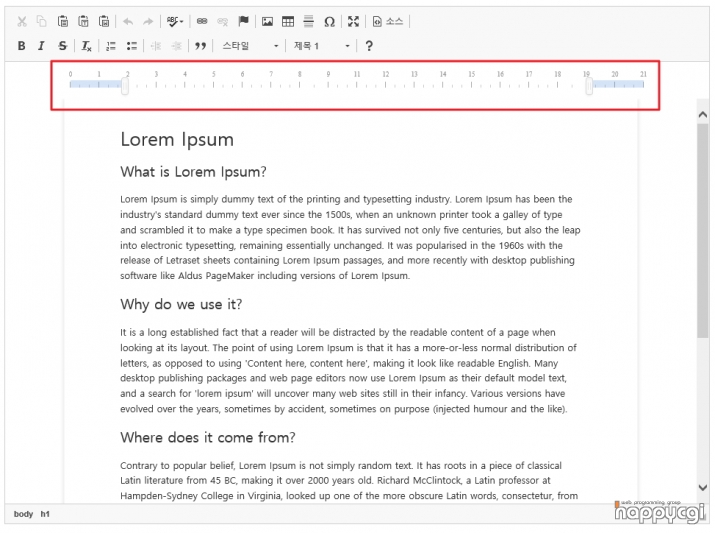Click the 'Why do we use it?' heading
This screenshot has height=533, width=715.
coord(181,305)
